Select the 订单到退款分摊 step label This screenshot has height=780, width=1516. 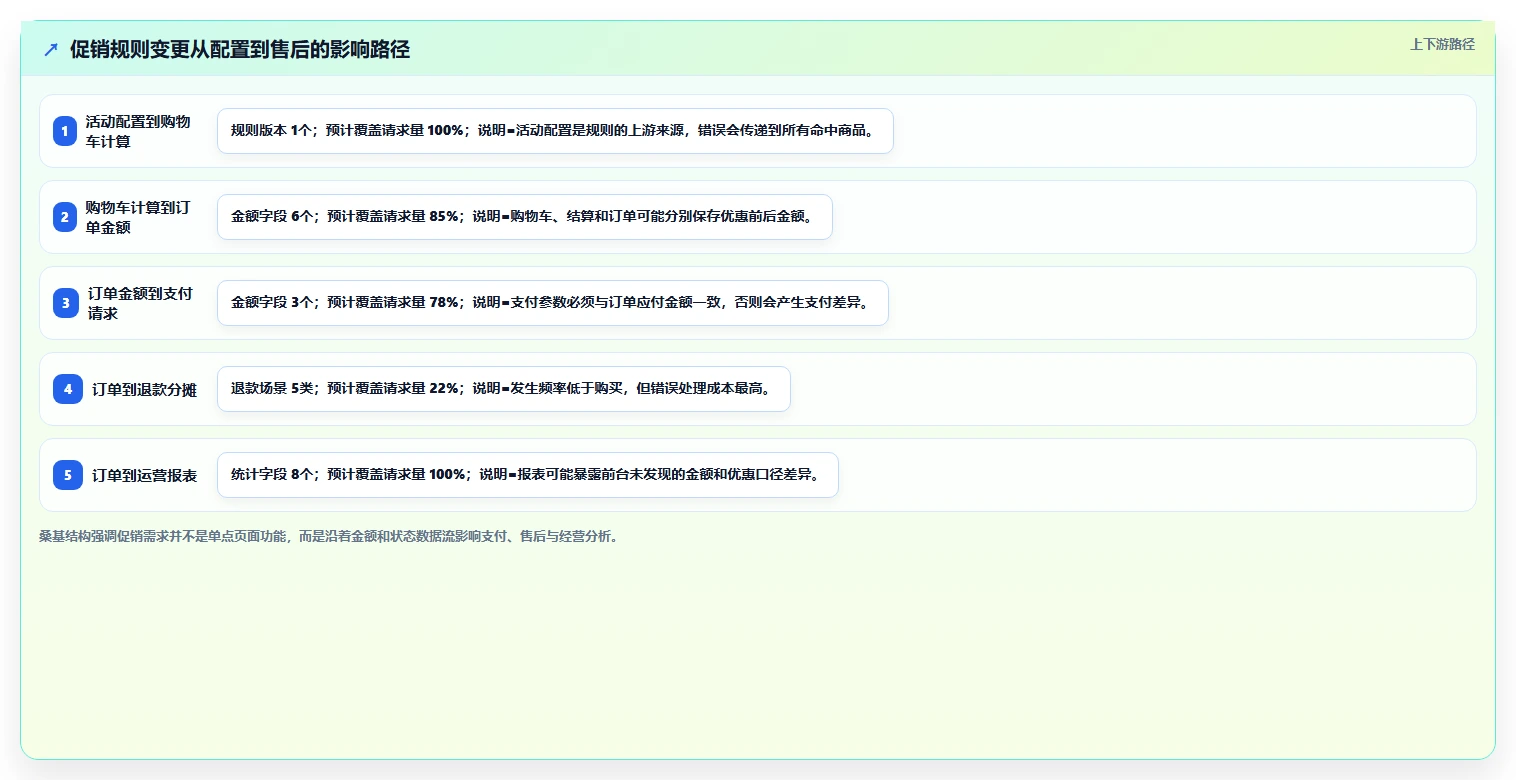(x=145, y=390)
